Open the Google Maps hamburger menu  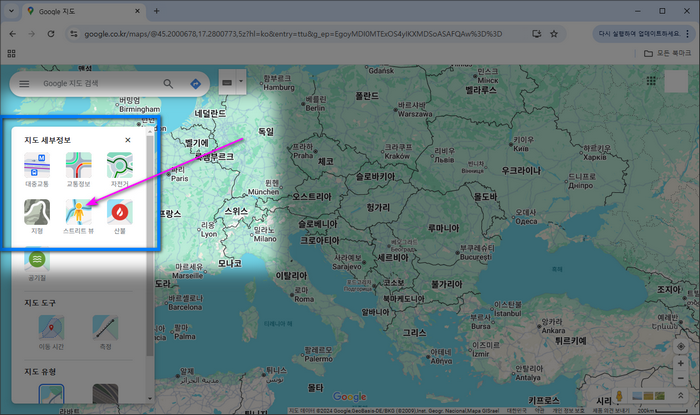coord(24,84)
